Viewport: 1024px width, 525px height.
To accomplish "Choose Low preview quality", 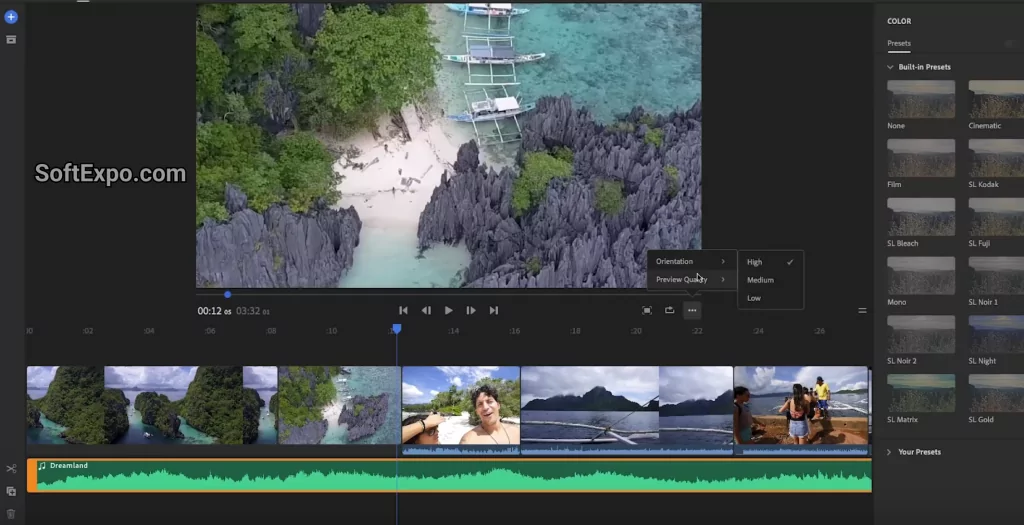I will [771, 298].
